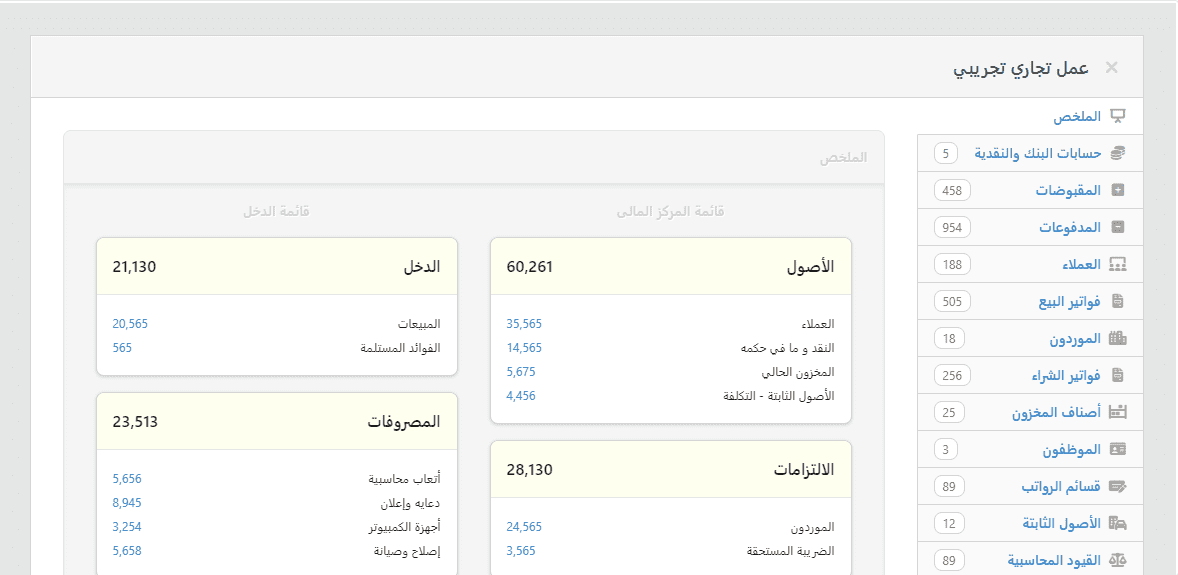Click the journal entries scale icon
The image size is (1178, 575).
click(x=1118, y=560)
